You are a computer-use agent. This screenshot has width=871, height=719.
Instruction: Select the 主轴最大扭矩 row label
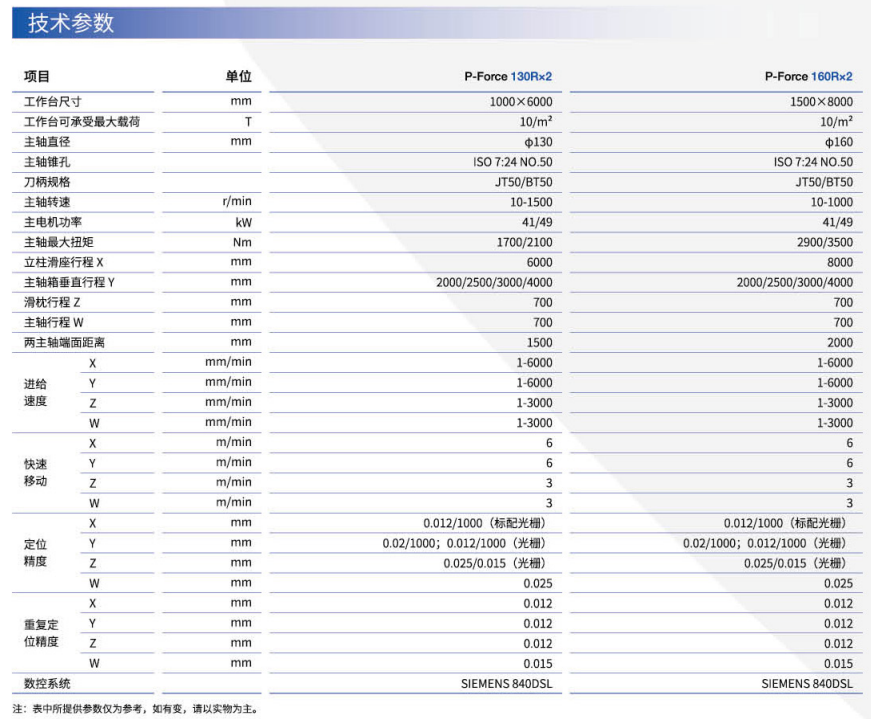(58, 242)
